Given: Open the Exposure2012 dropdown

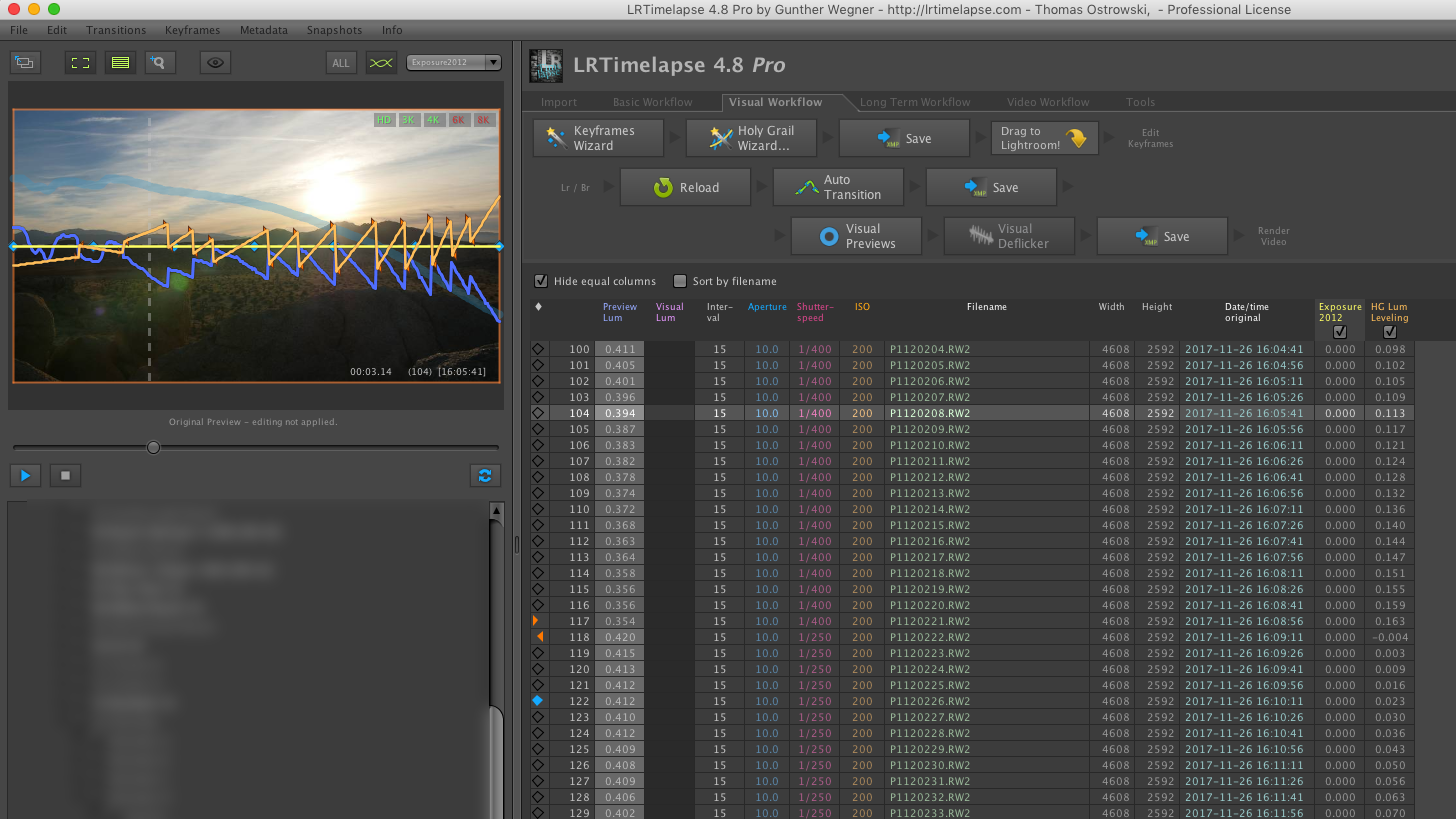Looking at the screenshot, I should pos(453,62).
